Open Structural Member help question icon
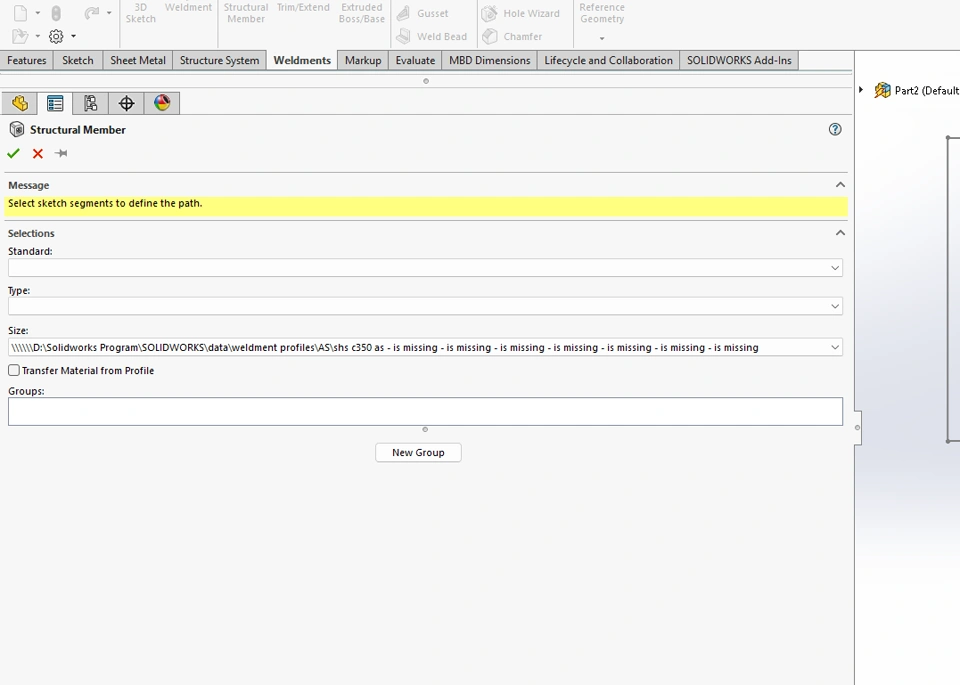The width and height of the screenshot is (960, 685). coord(835,129)
